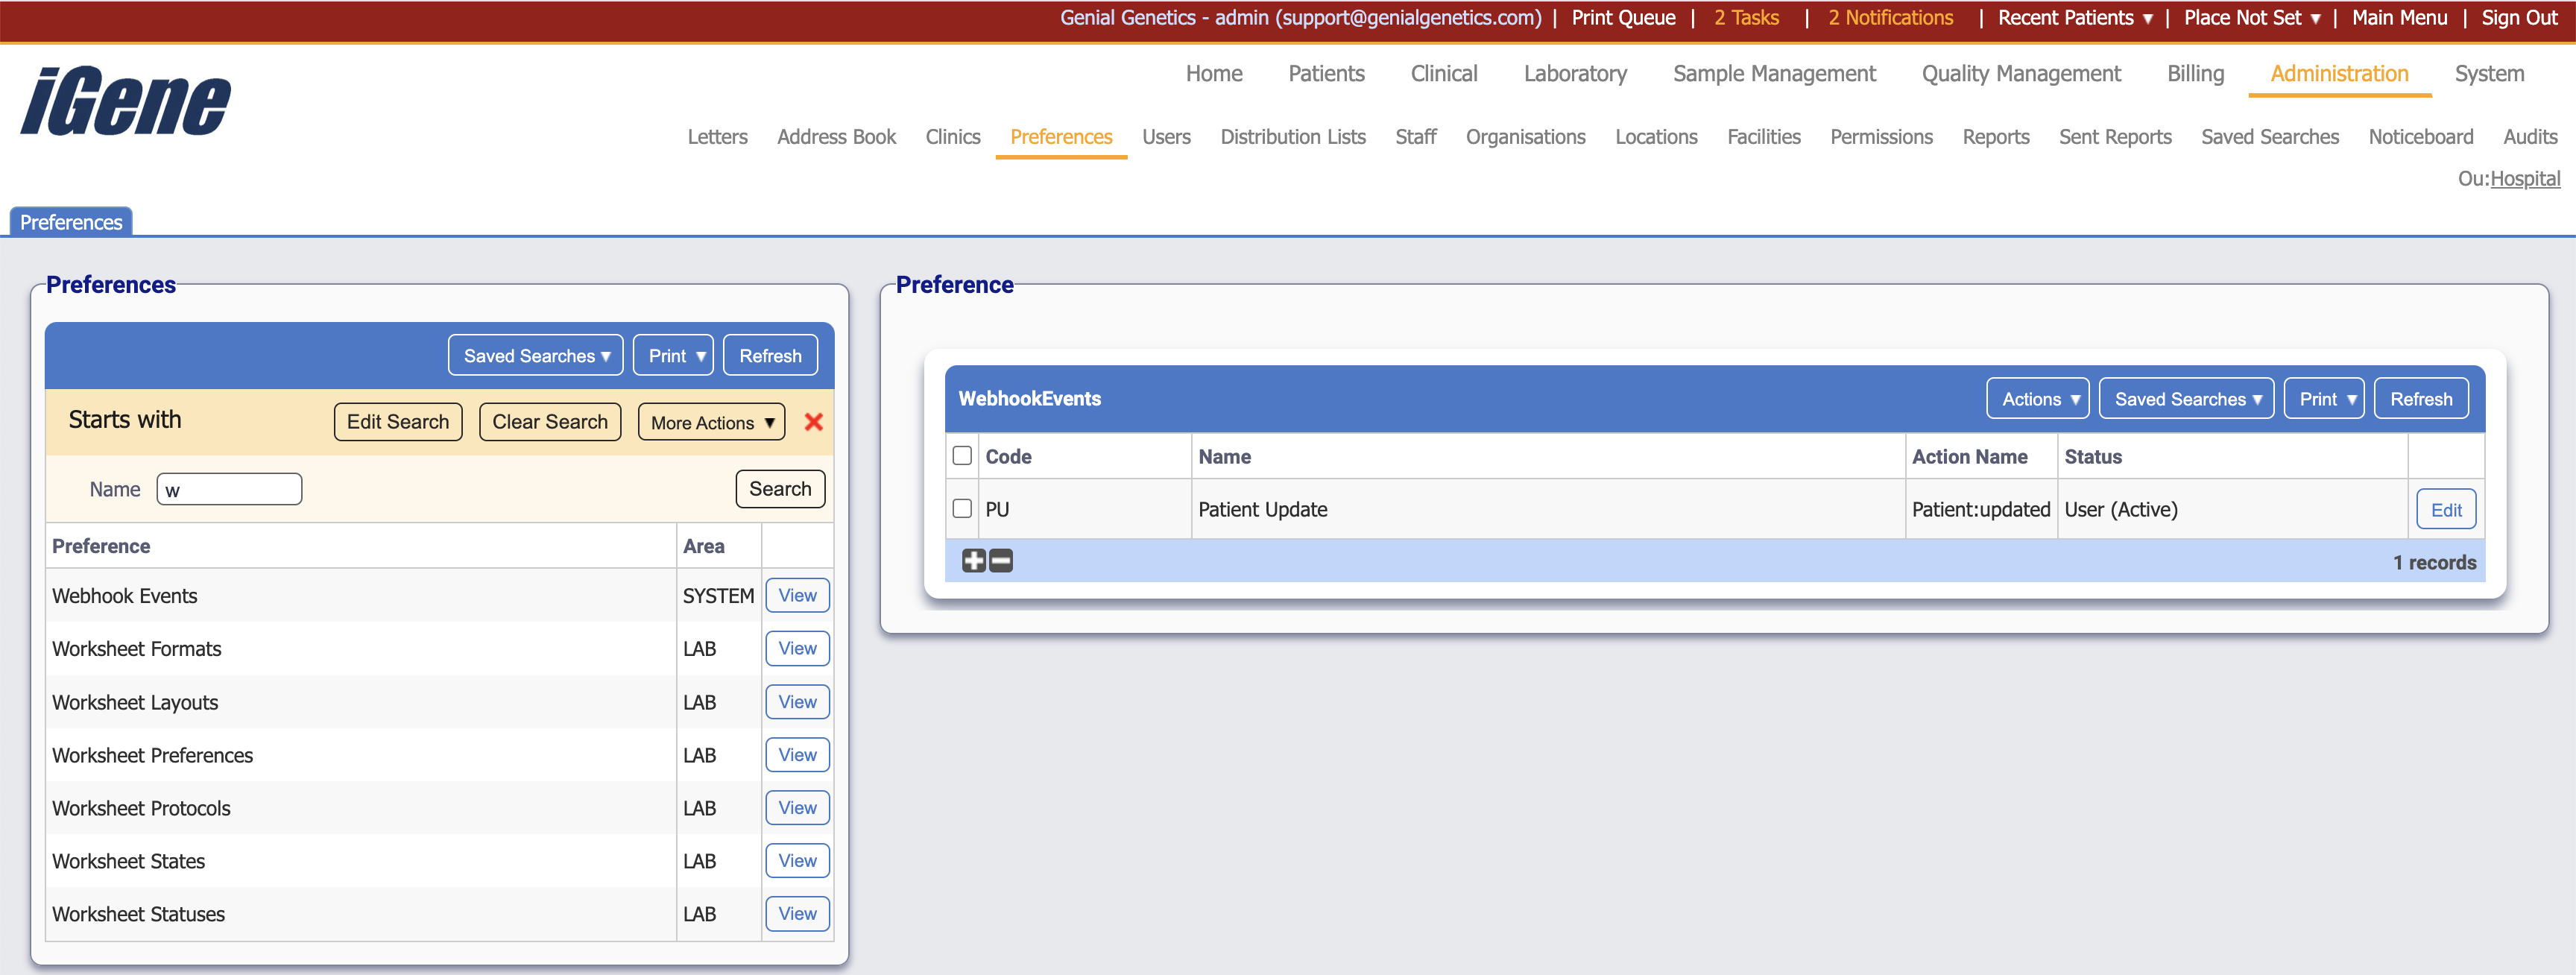Viewport: 2576px width, 975px height.
Task: Open Recent Patients dropdown in top bar
Action: 2074,18
